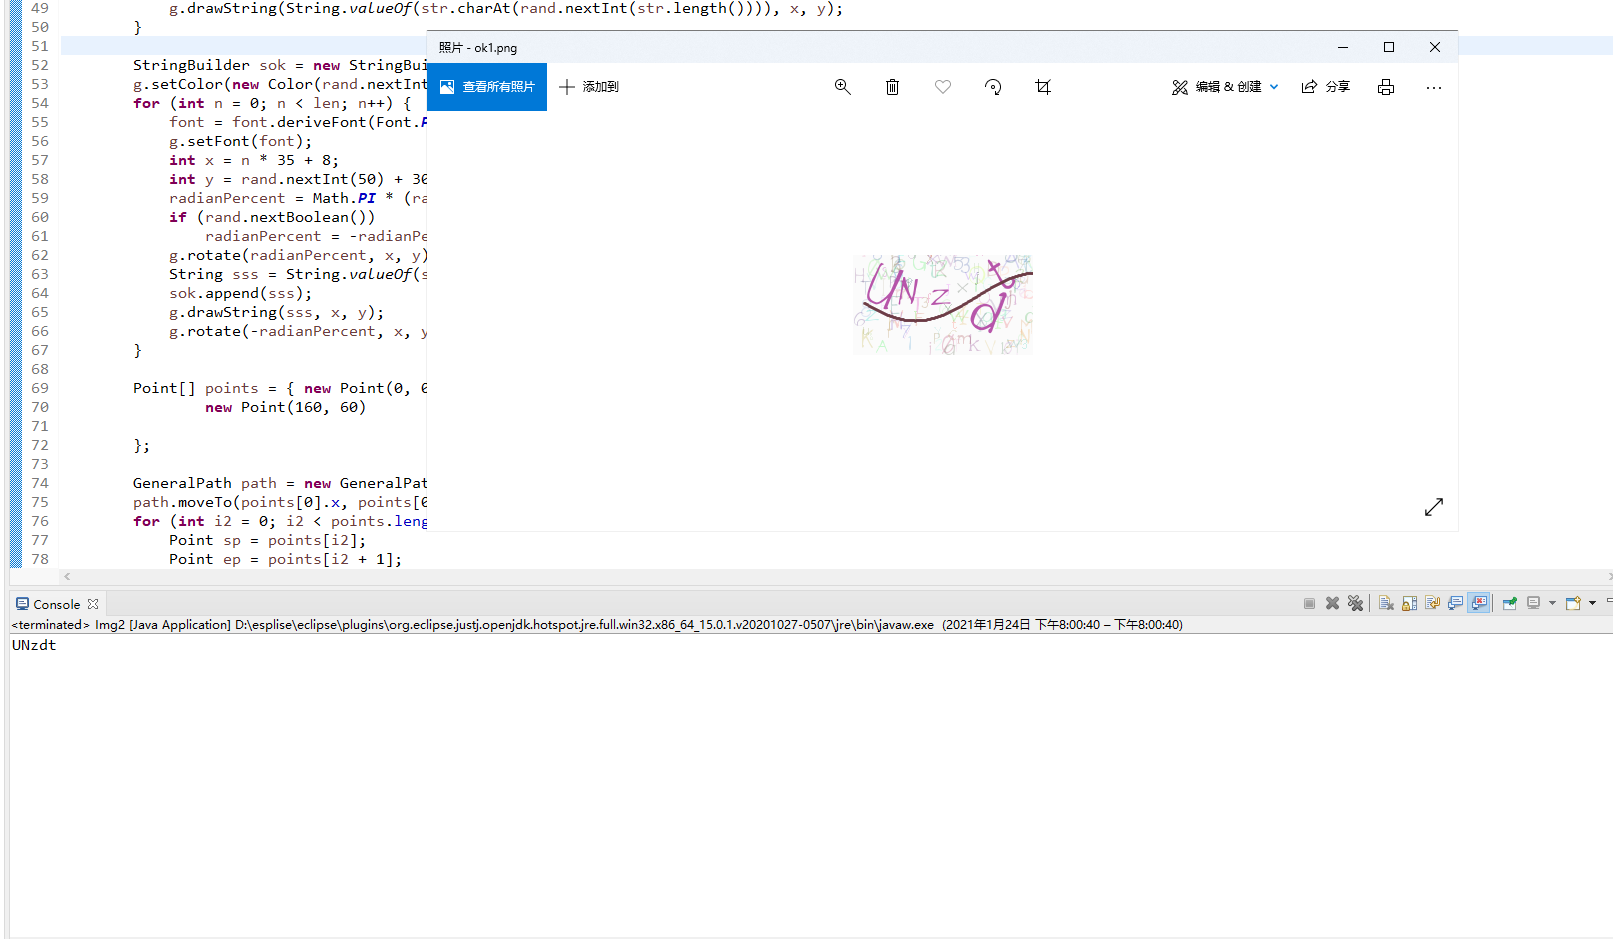The width and height of the screenshot is (1613, 939).
Task: Toggle Scroll Lock in the Console
Action: 1409,603
